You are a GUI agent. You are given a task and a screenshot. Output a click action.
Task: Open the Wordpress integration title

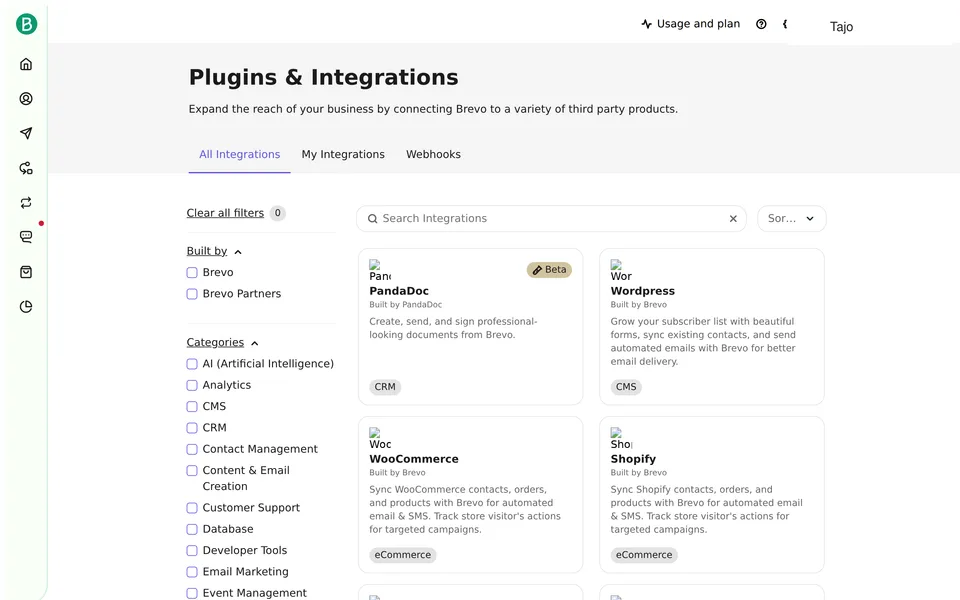642,291
